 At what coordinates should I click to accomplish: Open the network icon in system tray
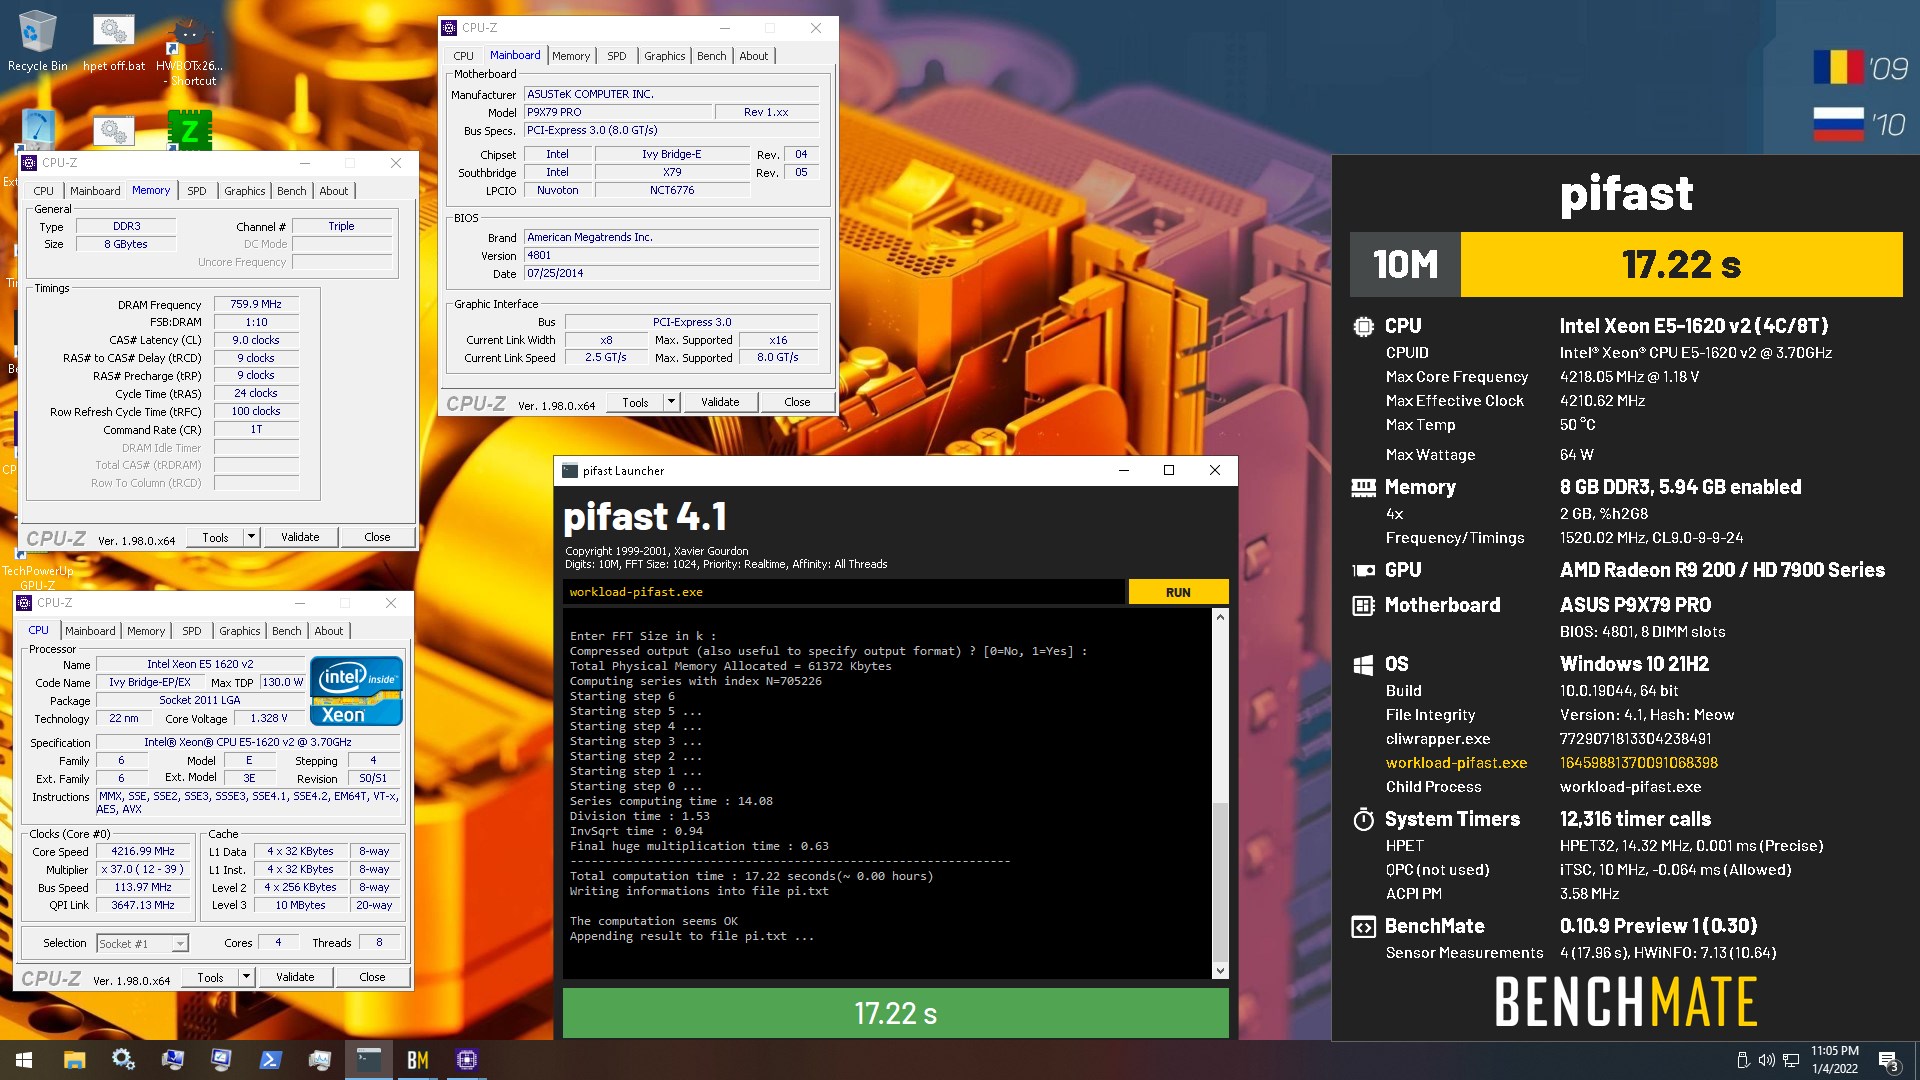tap(1790, 1060)
